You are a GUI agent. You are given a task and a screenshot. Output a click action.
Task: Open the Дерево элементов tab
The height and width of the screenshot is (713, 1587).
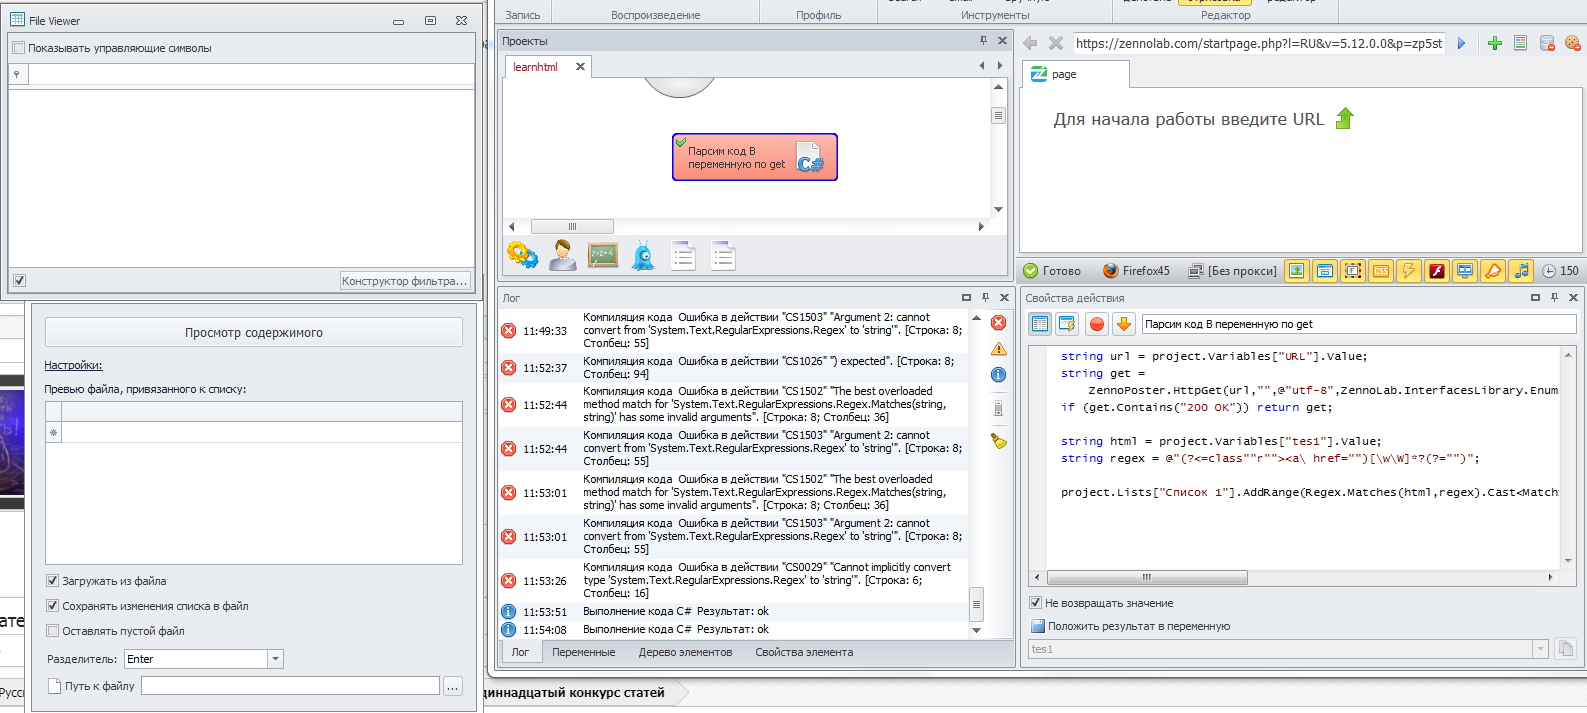pos(685,652)
